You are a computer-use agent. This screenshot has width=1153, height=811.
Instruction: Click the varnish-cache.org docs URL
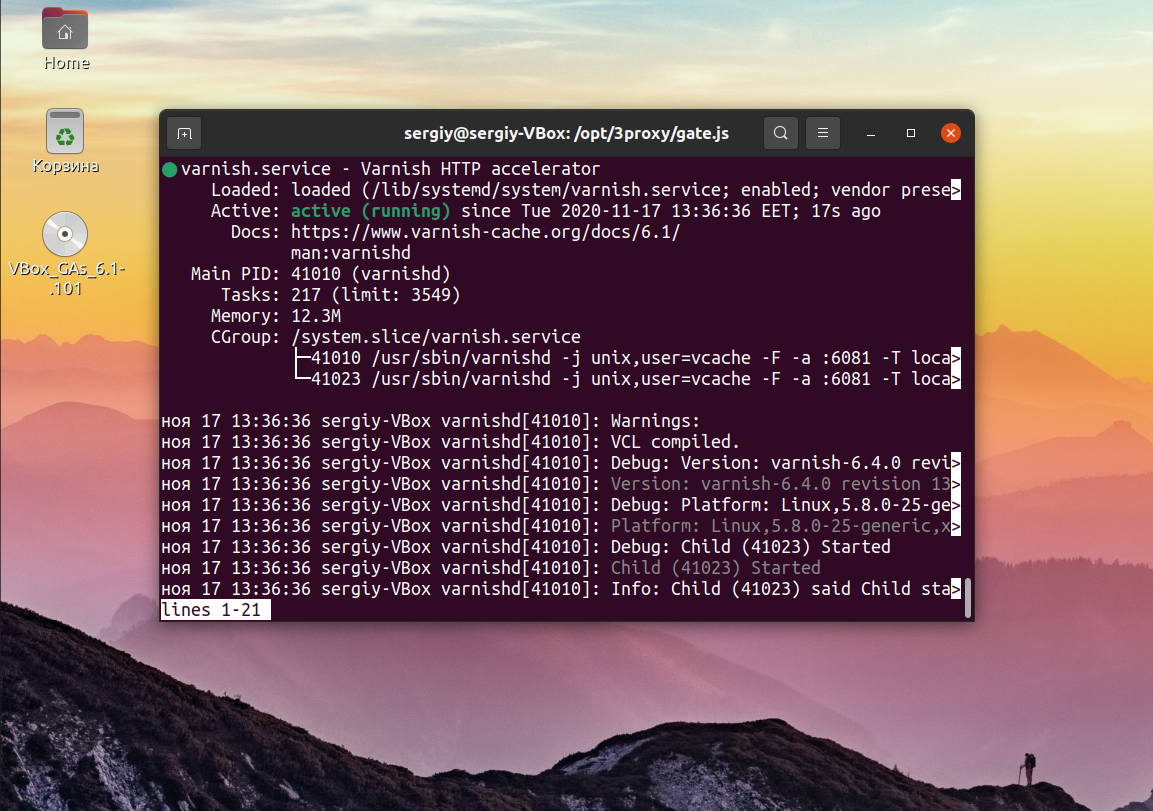[x=485, y=232]
